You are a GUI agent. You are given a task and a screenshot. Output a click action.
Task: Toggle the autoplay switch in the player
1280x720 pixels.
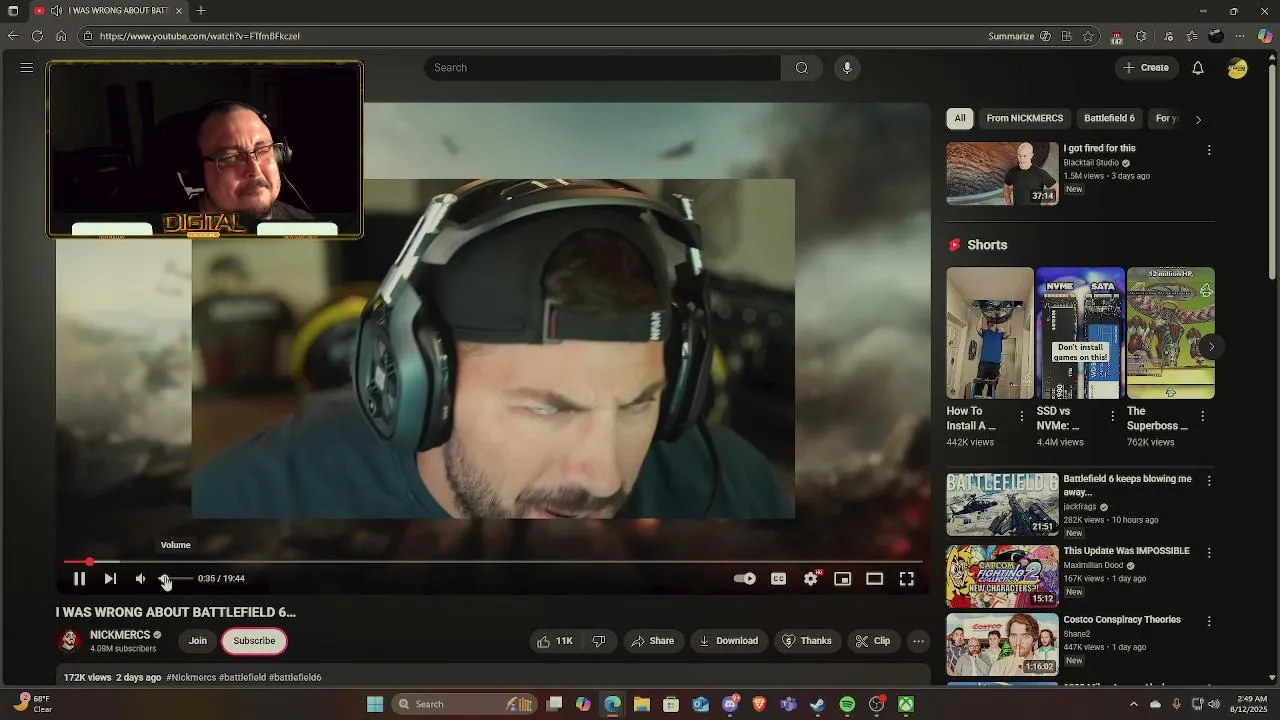[744, 578]
